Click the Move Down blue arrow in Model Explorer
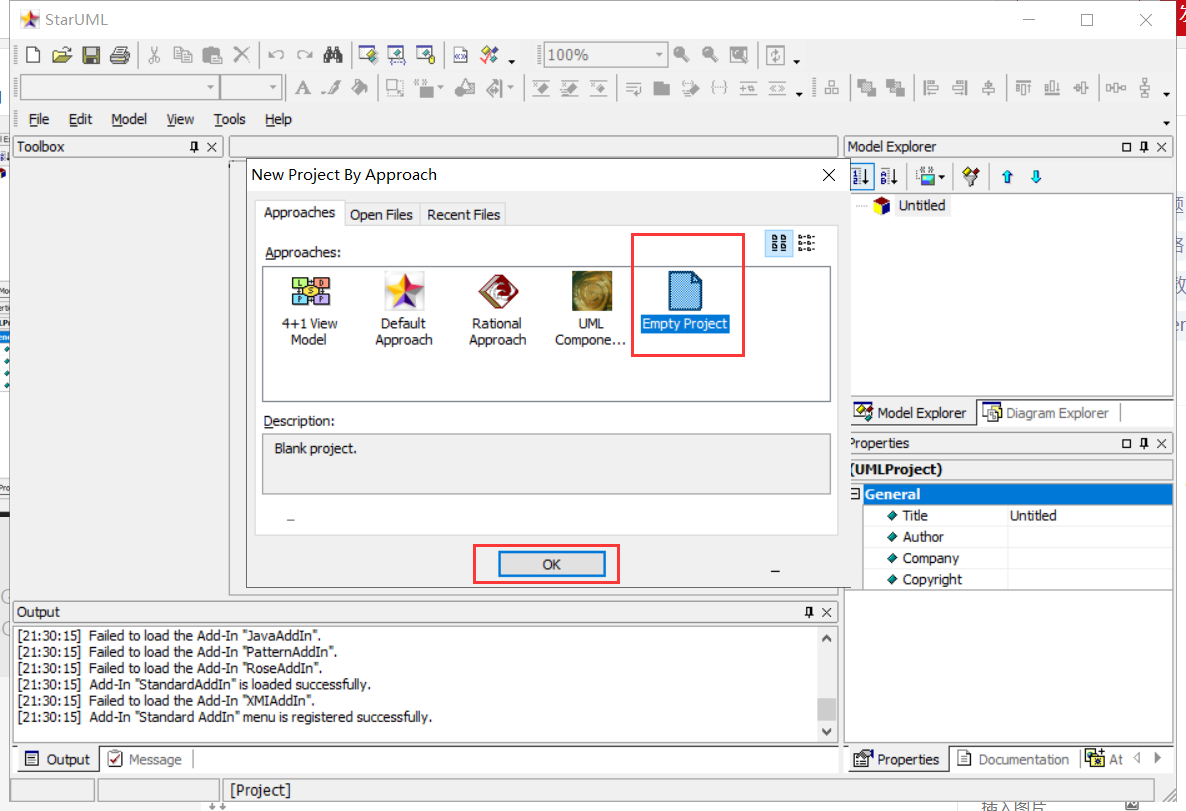1186x811 pixels. tap(1036, 177)
